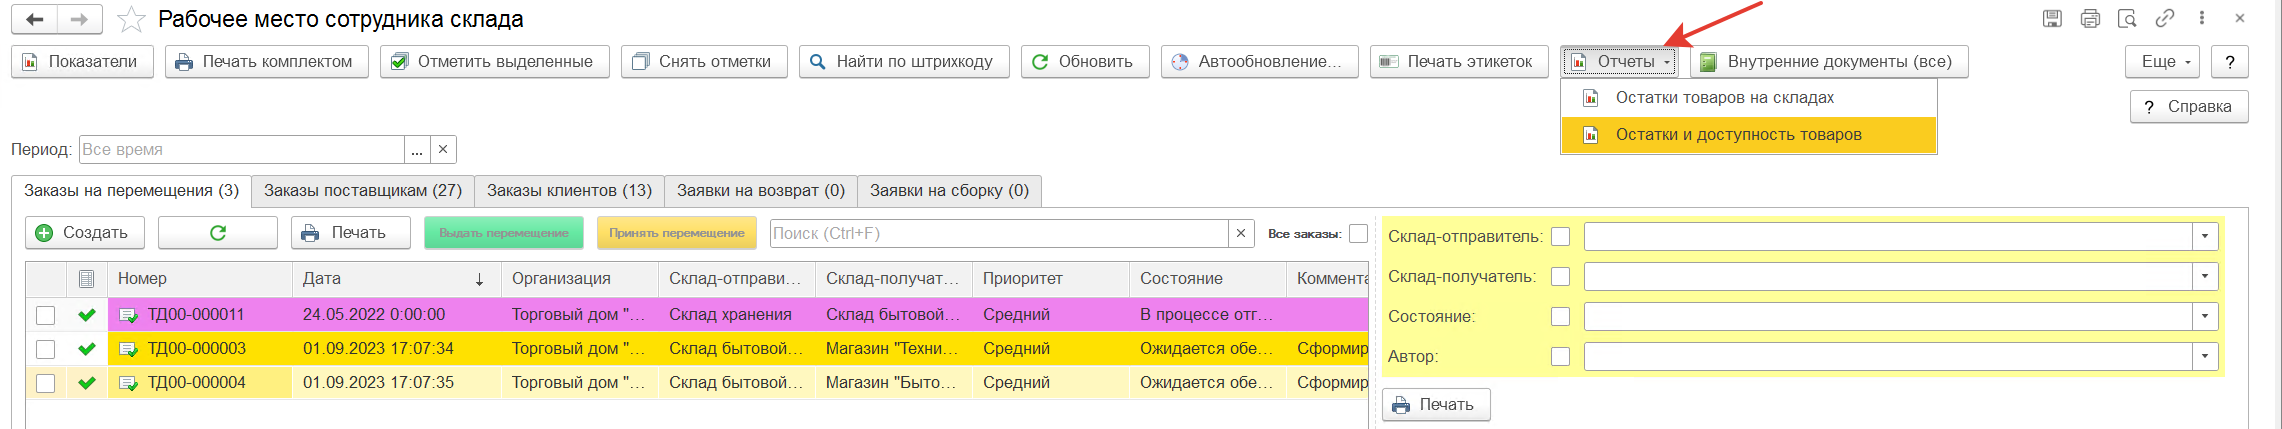Image resolution: width=2282 pixels, height=429 pixels.
Task: Open Найти по штрихкоду search
Action: point(904,62)
